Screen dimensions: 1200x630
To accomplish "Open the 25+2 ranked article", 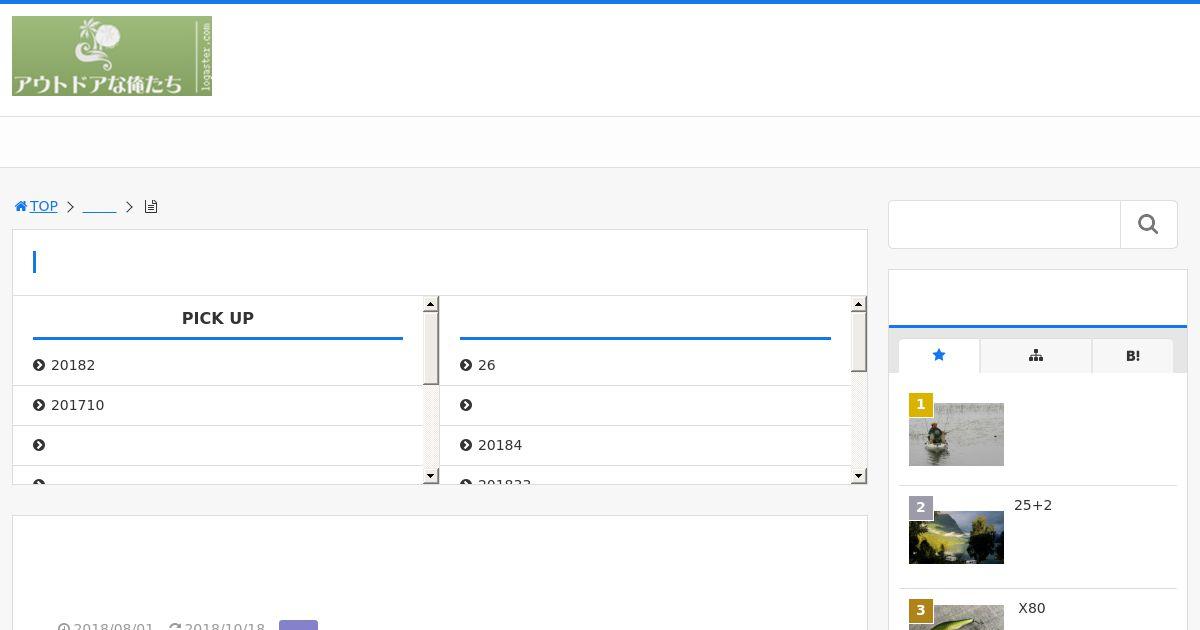I will pos(1033,505).
